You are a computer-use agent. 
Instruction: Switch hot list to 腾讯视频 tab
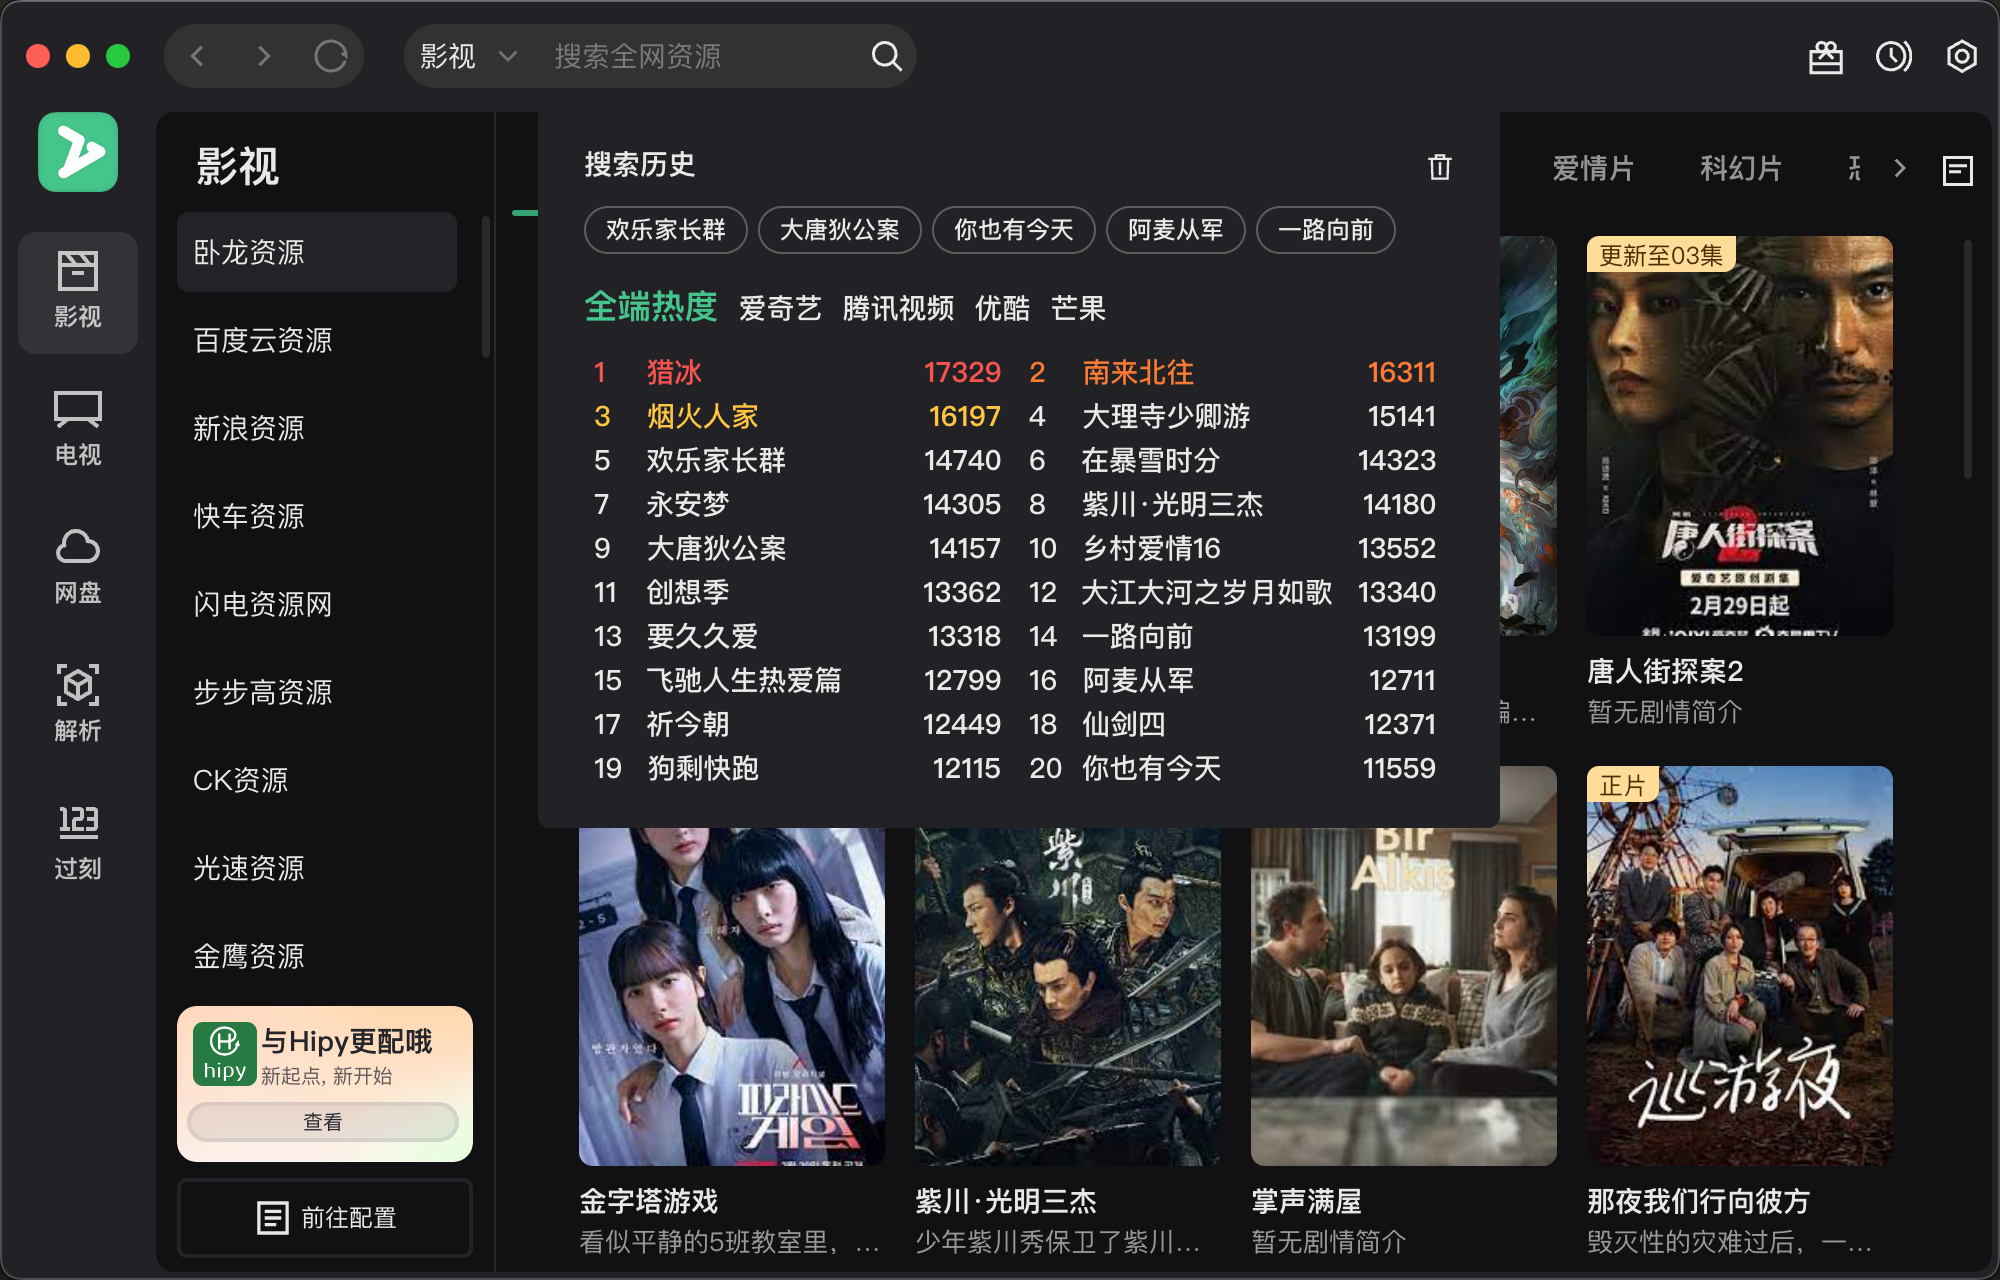click(x=898, y=308)
